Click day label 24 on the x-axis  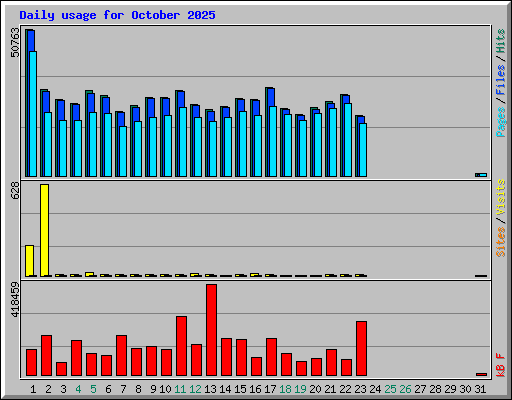[x=375, y=389]
